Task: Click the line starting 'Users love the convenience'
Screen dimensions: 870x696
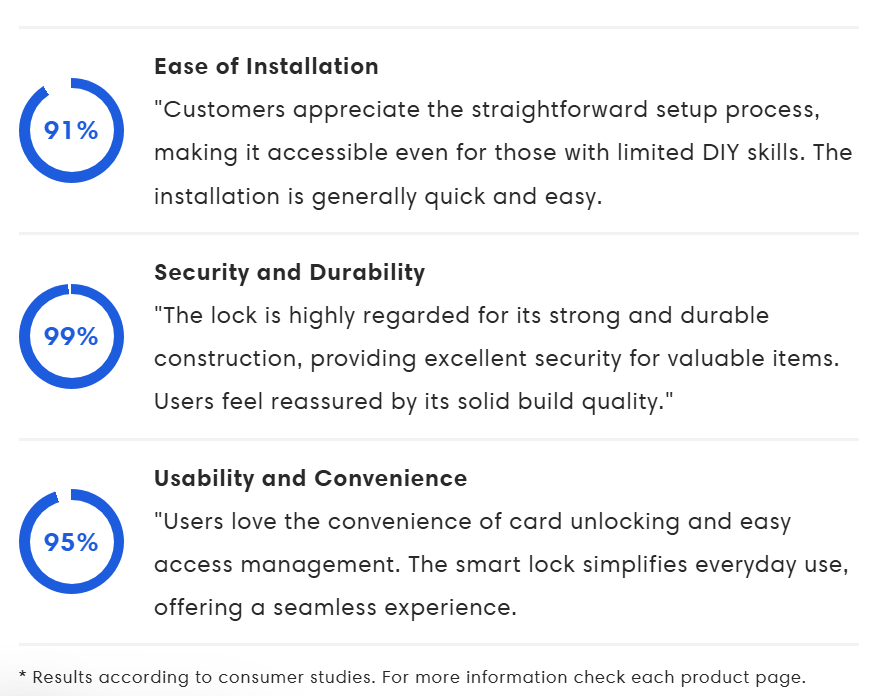Action: point(473,522)
